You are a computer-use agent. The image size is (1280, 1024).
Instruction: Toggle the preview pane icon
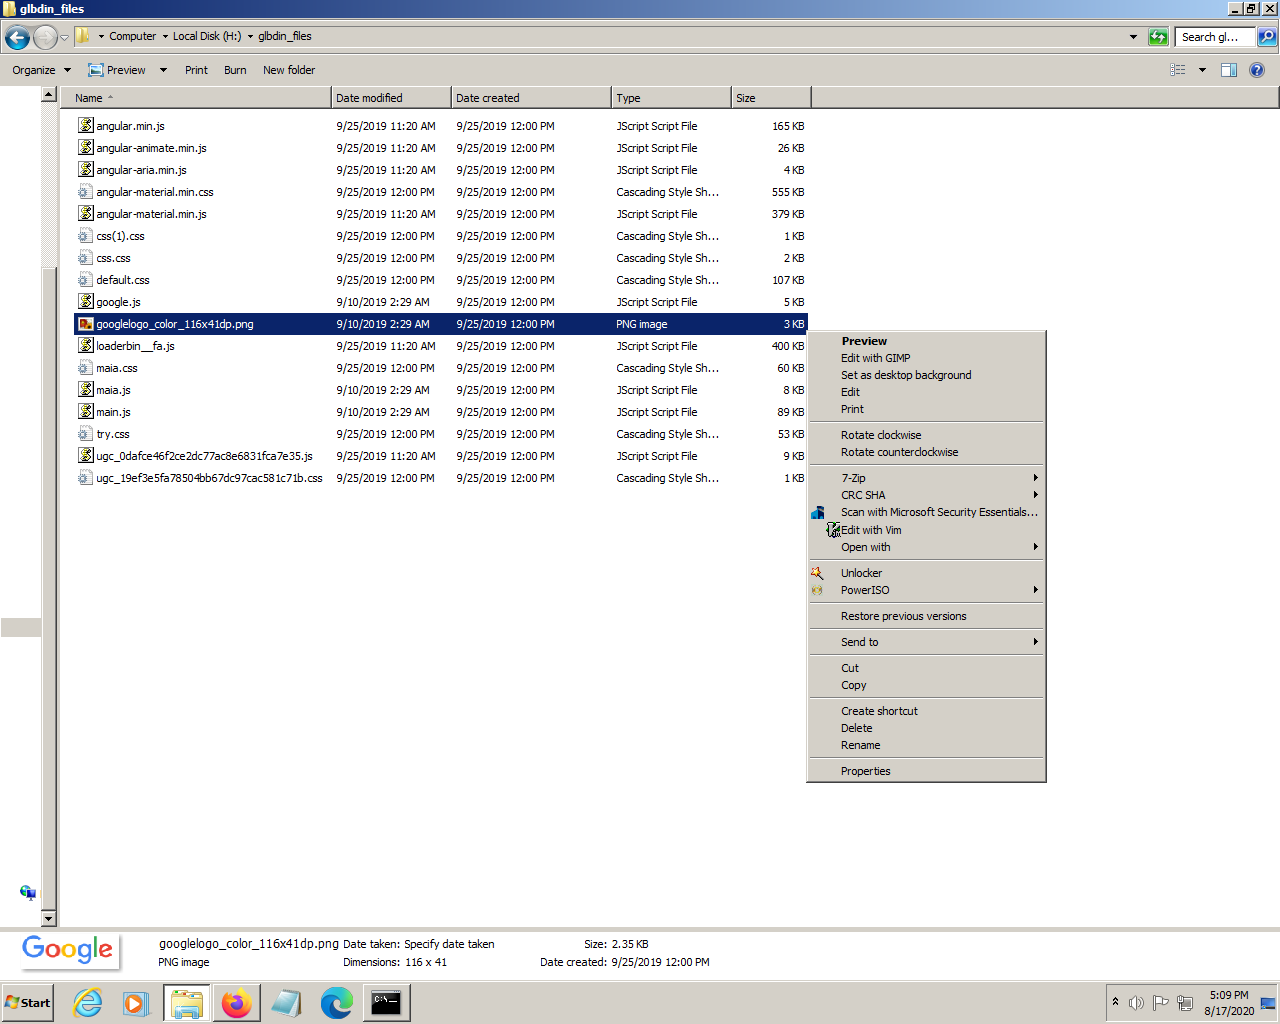tap(1229, 70)
